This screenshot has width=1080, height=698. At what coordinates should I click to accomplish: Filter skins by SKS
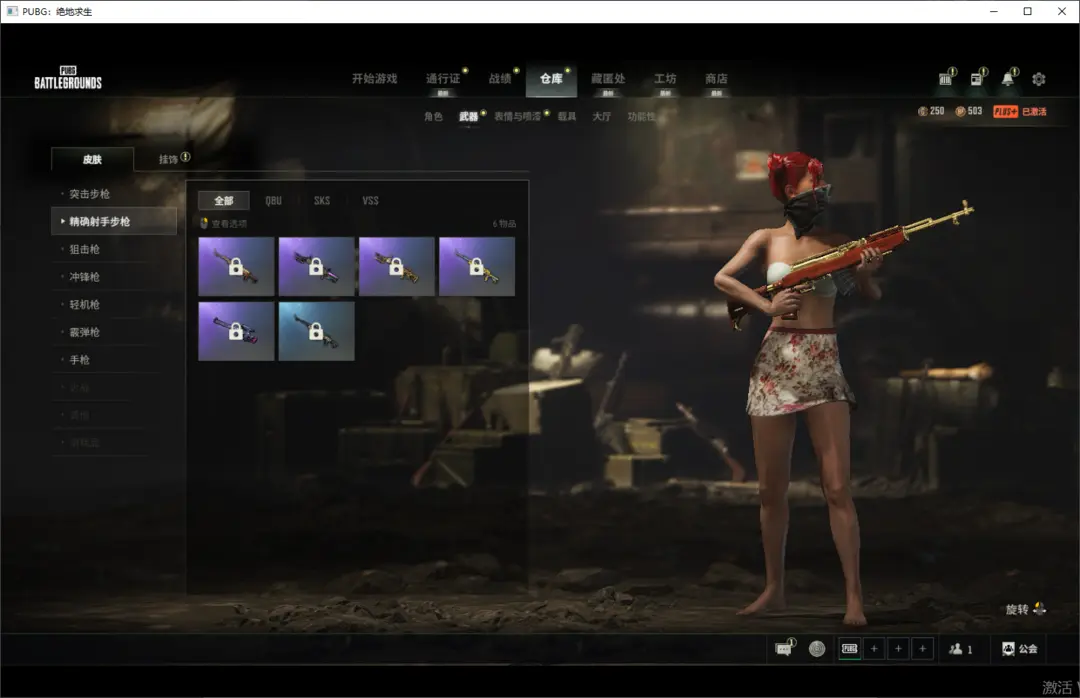[322, 201]
